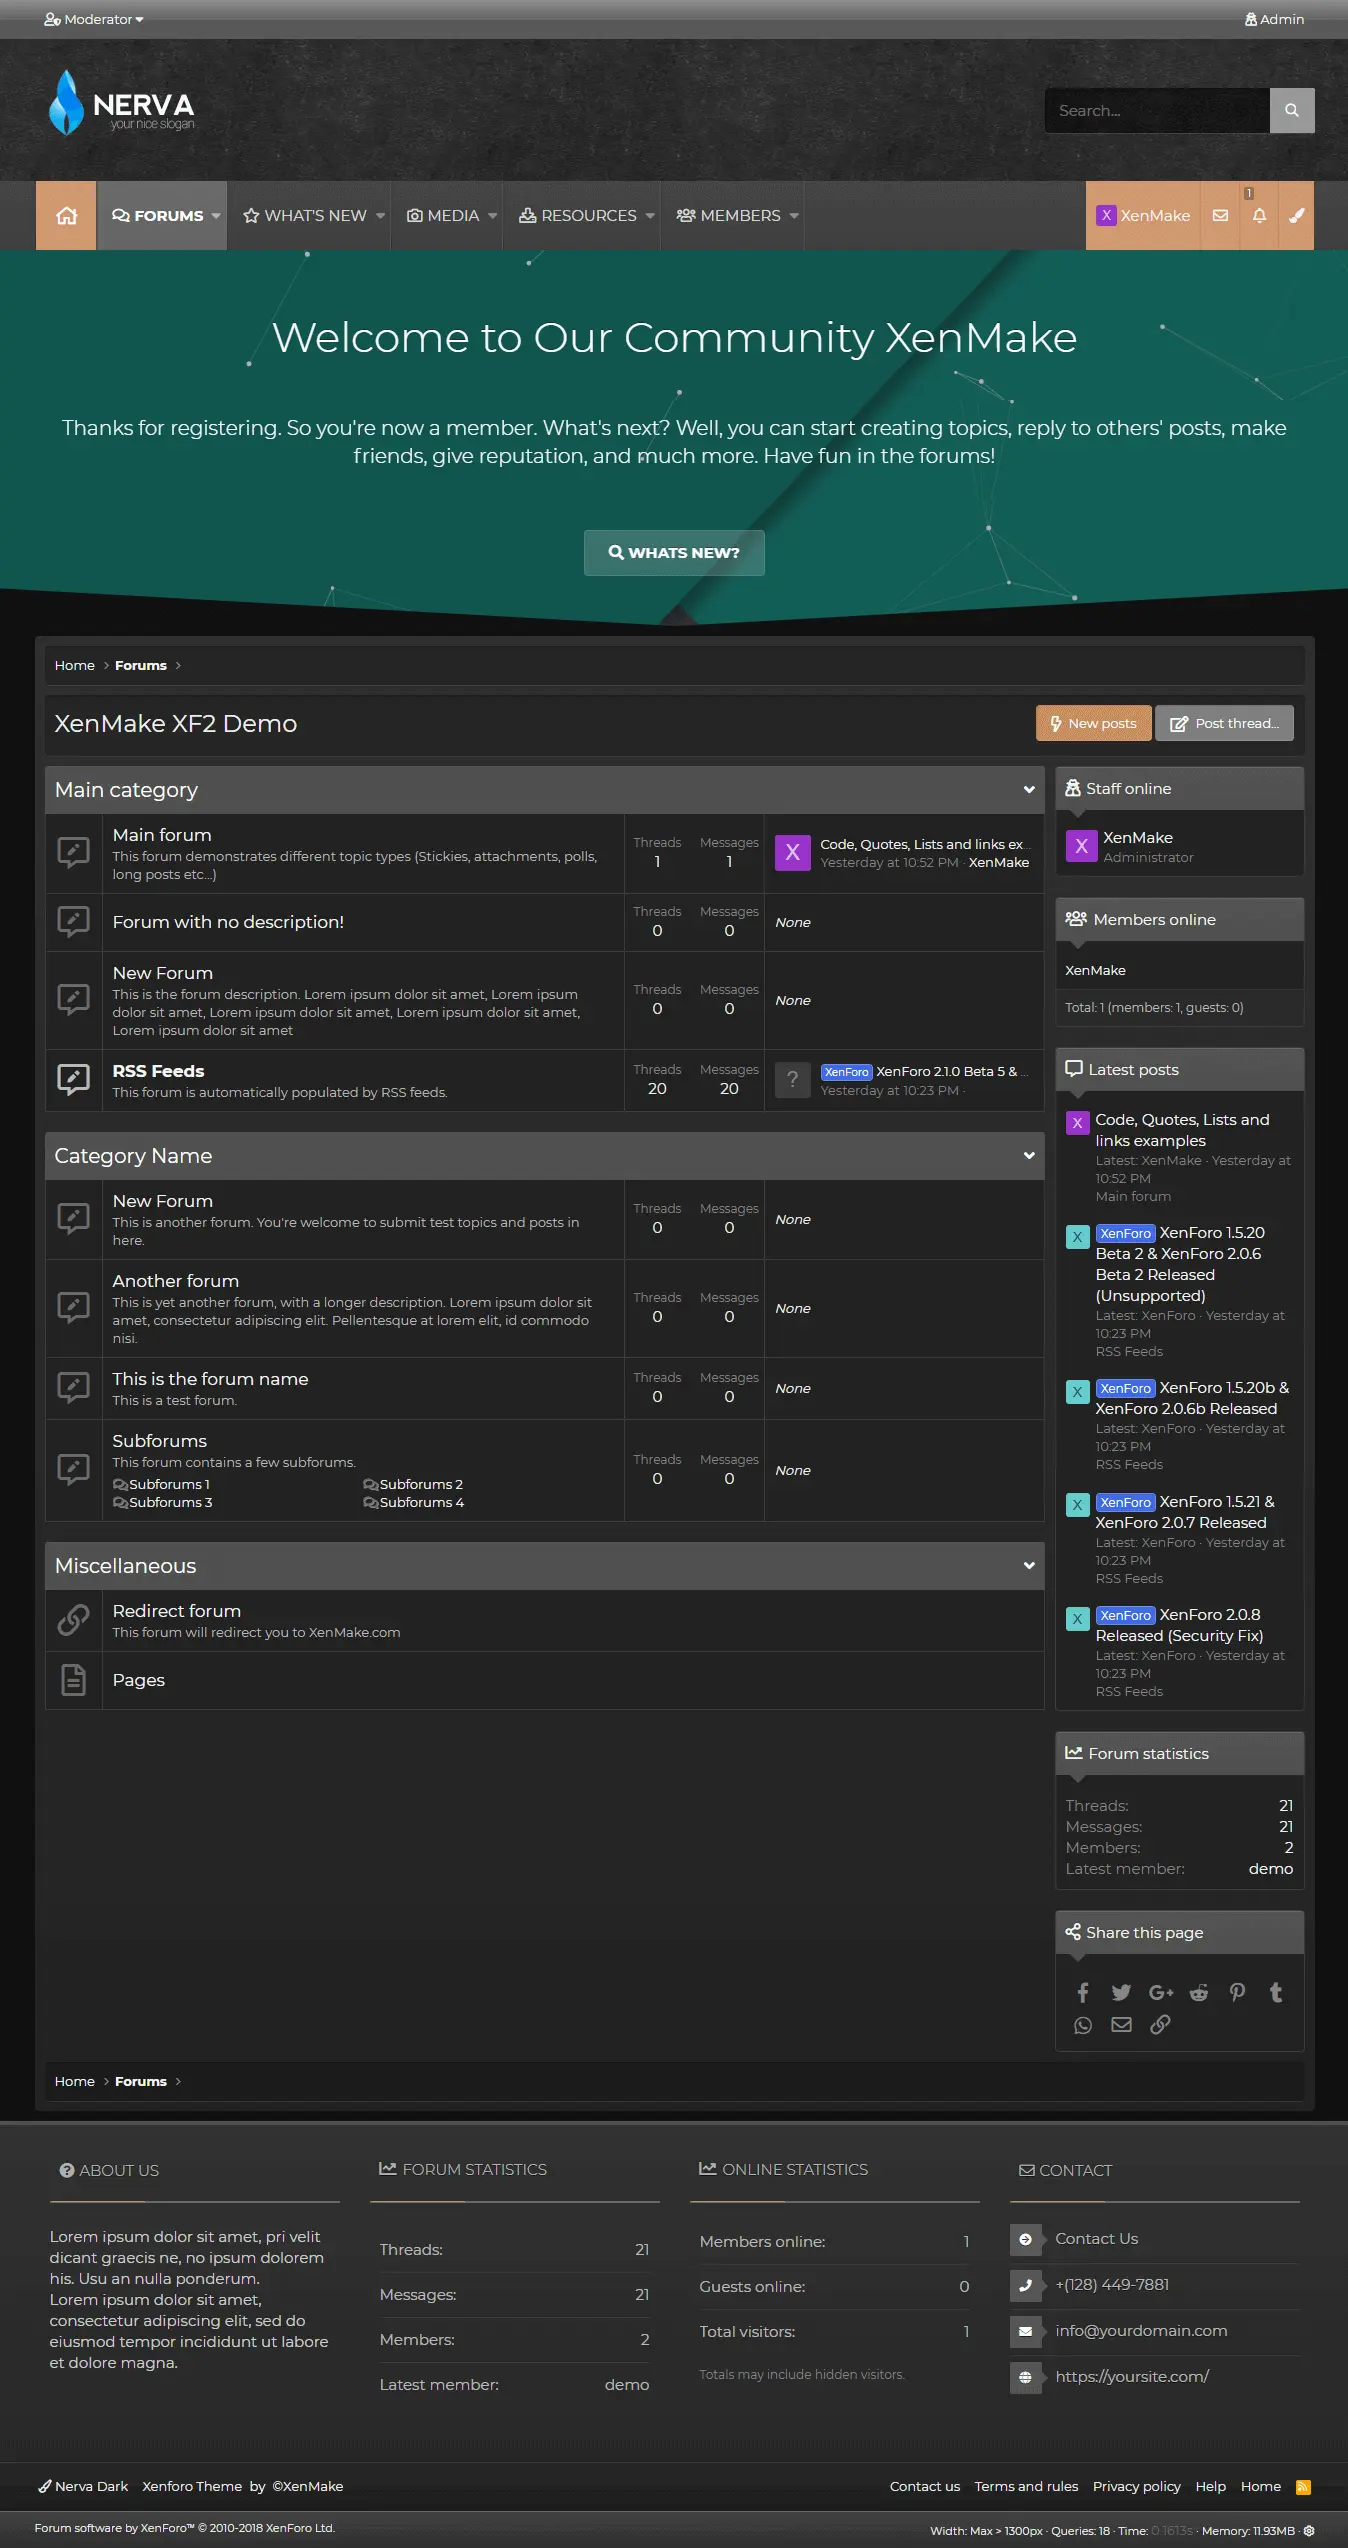Image resolution: width=1348 pixels, height=2548 pixels.
Task: Share on Pinterest icon
Action: (x=1237, y=1992)
